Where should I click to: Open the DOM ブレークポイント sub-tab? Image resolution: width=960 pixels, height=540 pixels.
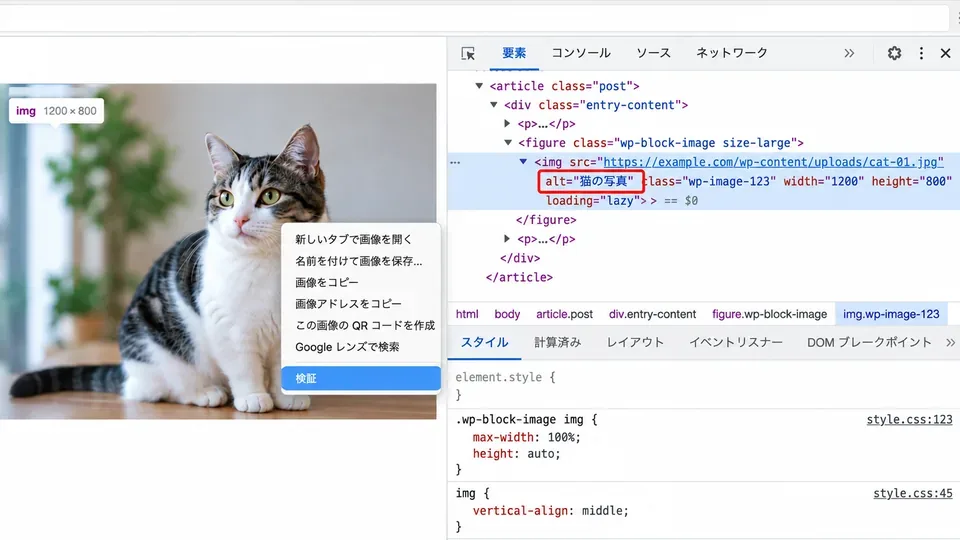point(869,342)
